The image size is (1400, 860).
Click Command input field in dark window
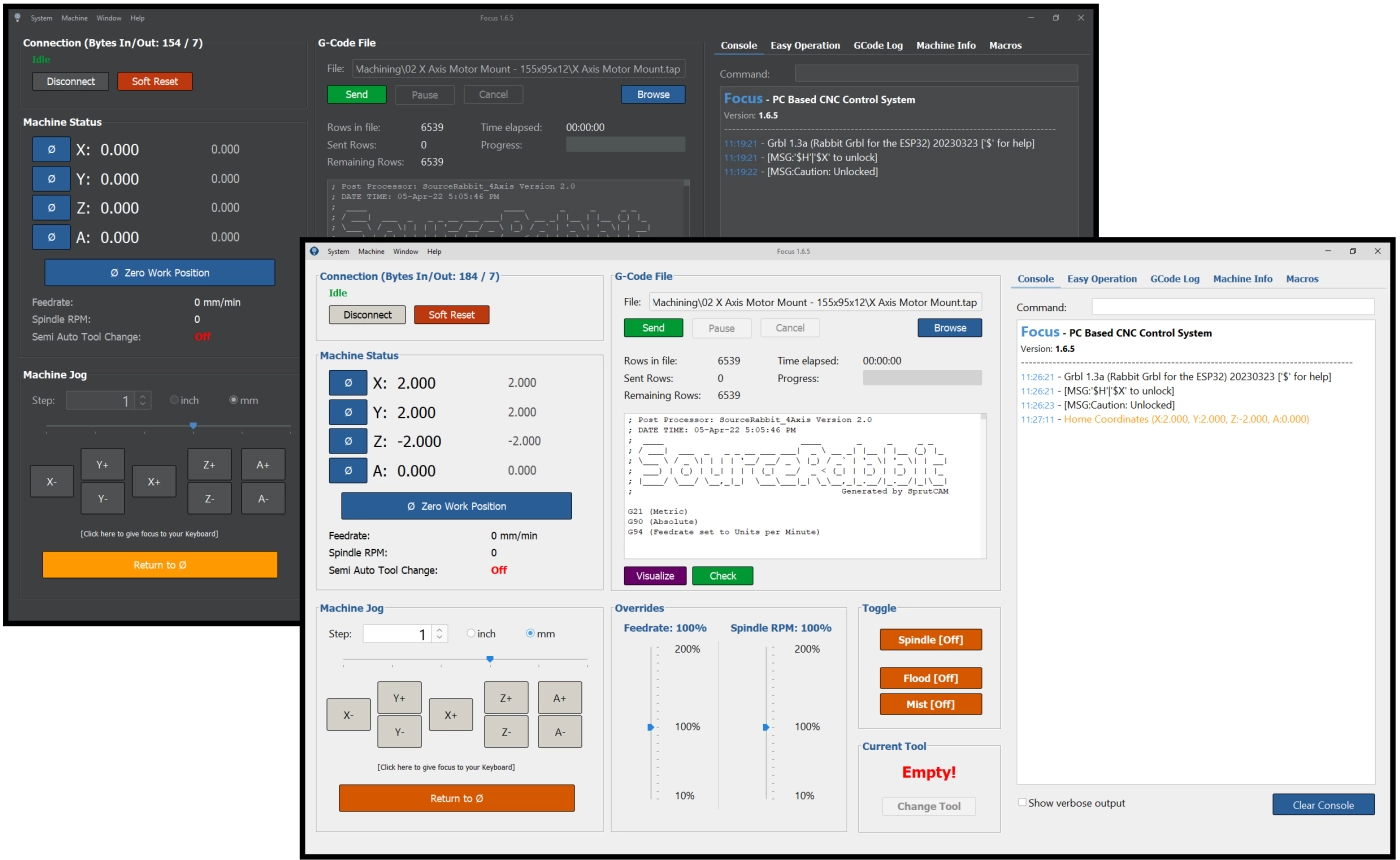(x=936, y=73)
